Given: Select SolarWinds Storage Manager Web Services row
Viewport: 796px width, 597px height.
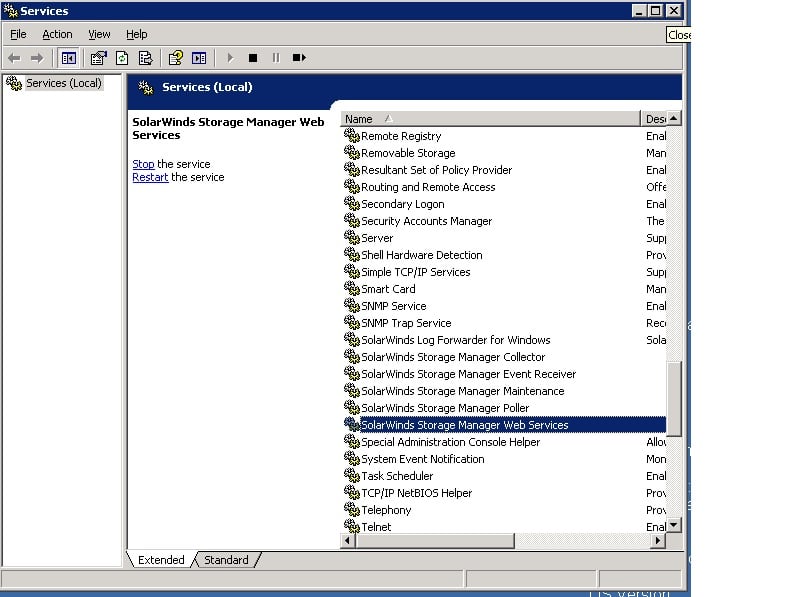Looking at the screenshot, I should [504, 425].
